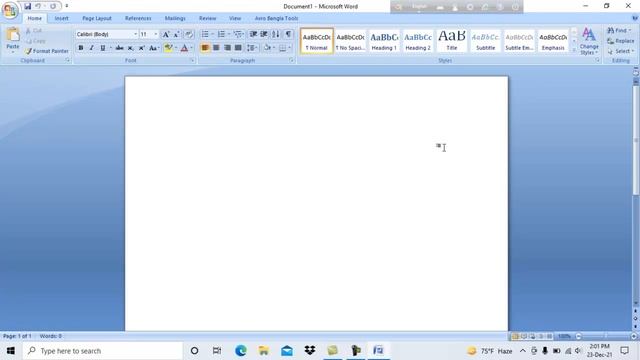640x360 pixels.
Task: Toggle Show/Hide paragraph marks
Action: [x=288, y=34]
